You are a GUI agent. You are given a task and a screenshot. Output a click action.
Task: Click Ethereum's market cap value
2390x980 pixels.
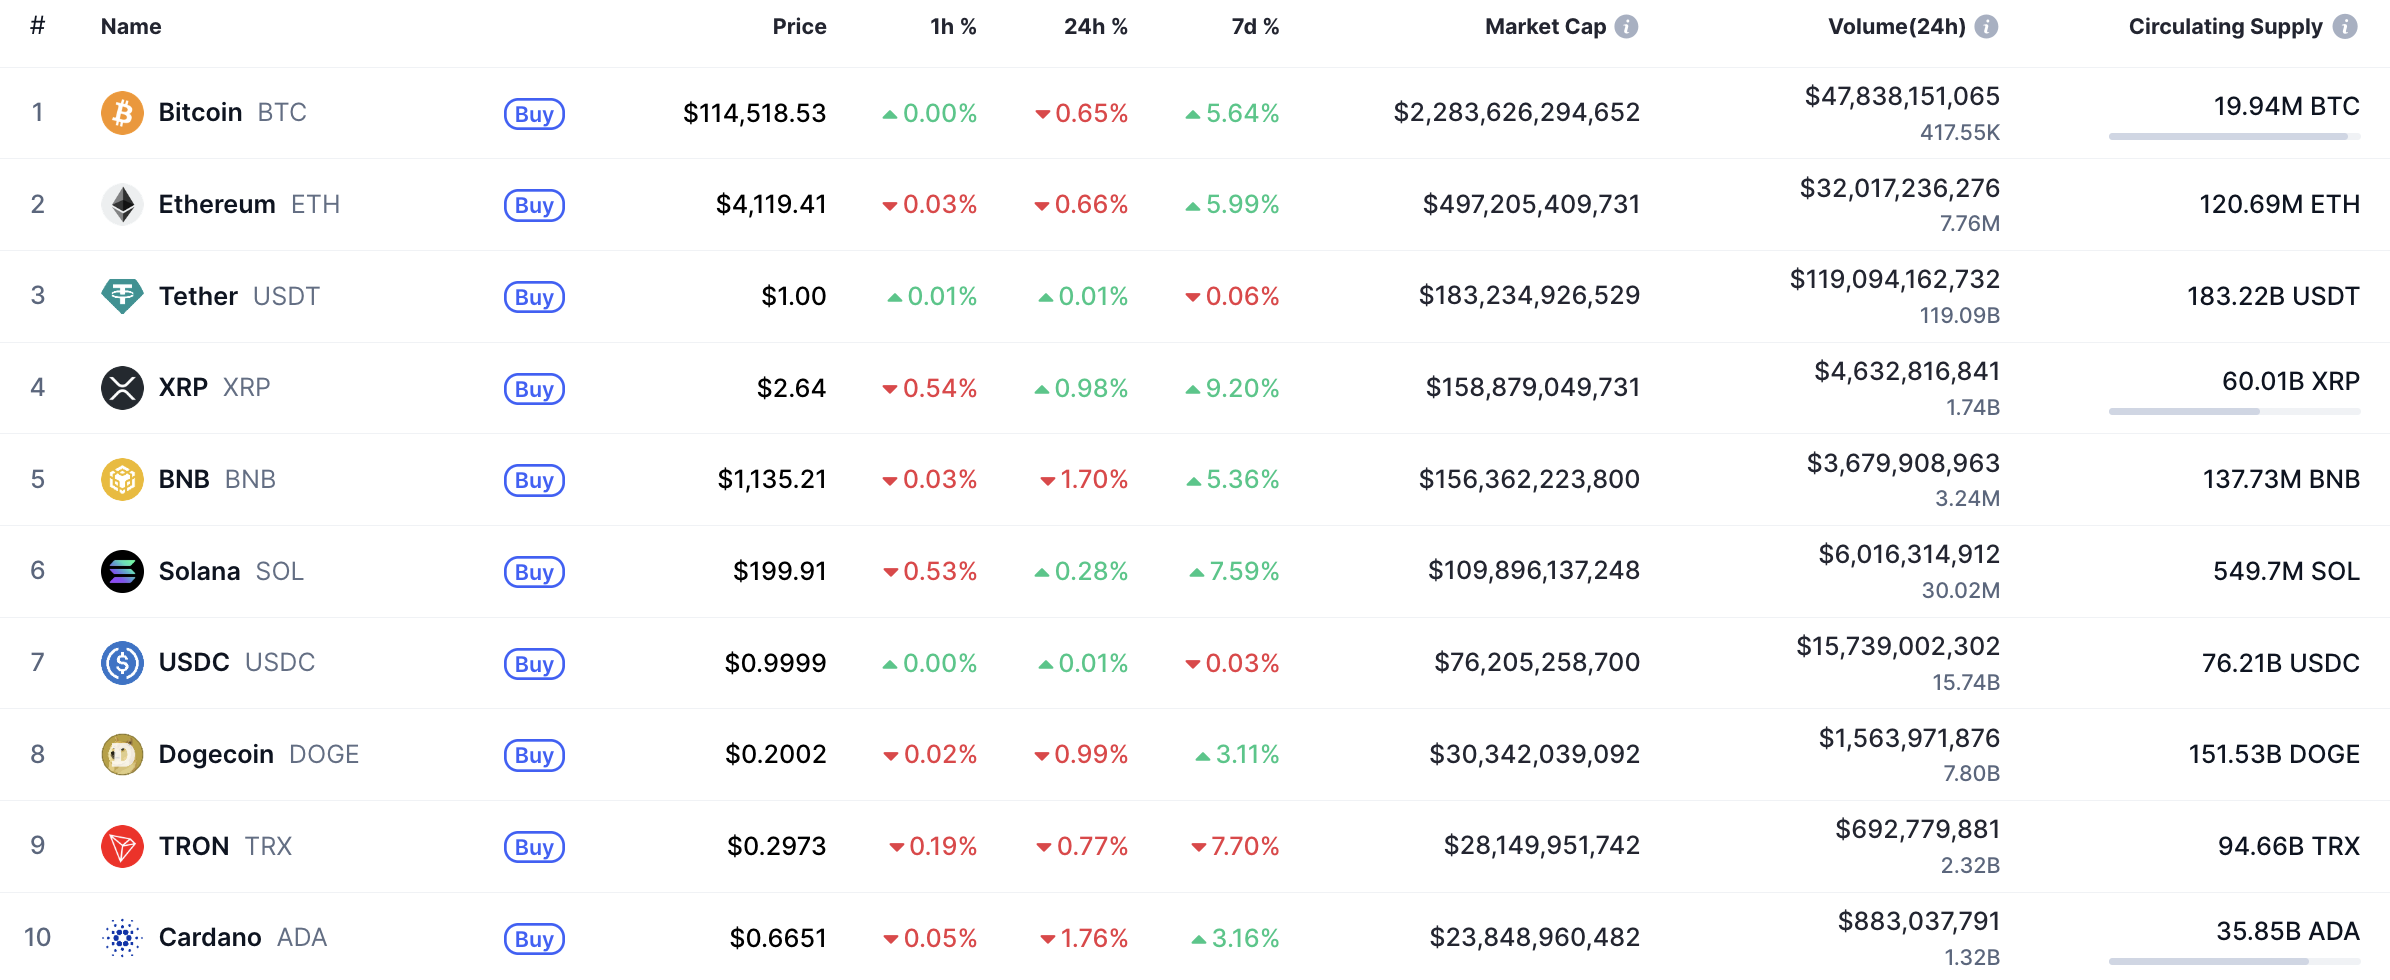coord(1531,205)
